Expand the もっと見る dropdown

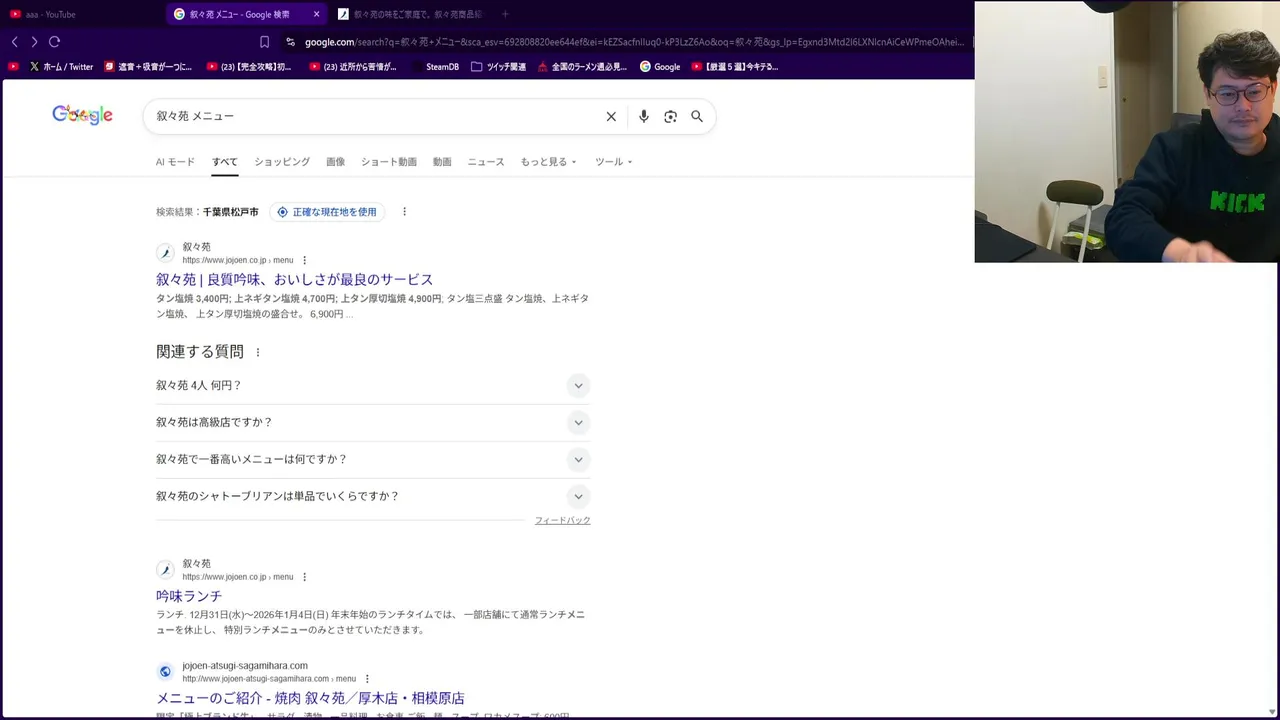pyautogui.click(x=548, y=162)
